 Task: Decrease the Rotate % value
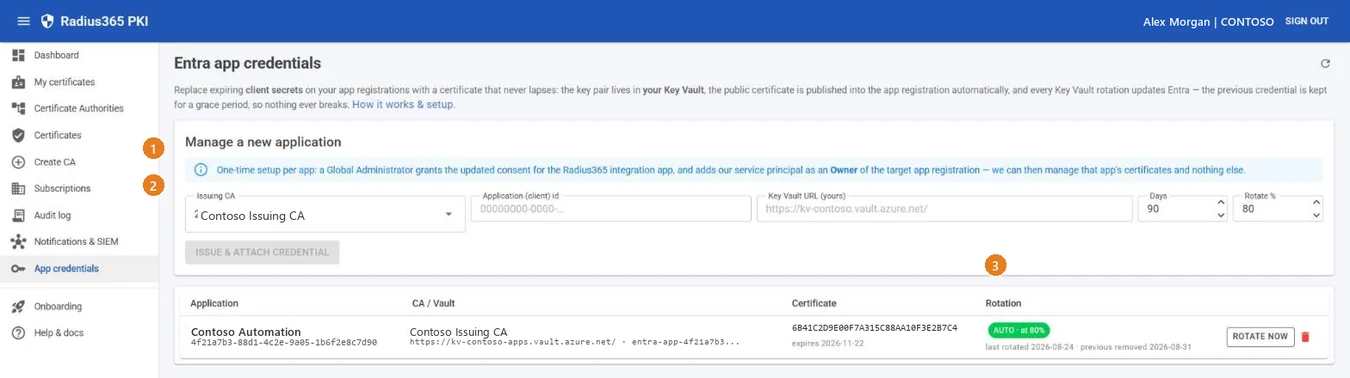point(1316,215)
